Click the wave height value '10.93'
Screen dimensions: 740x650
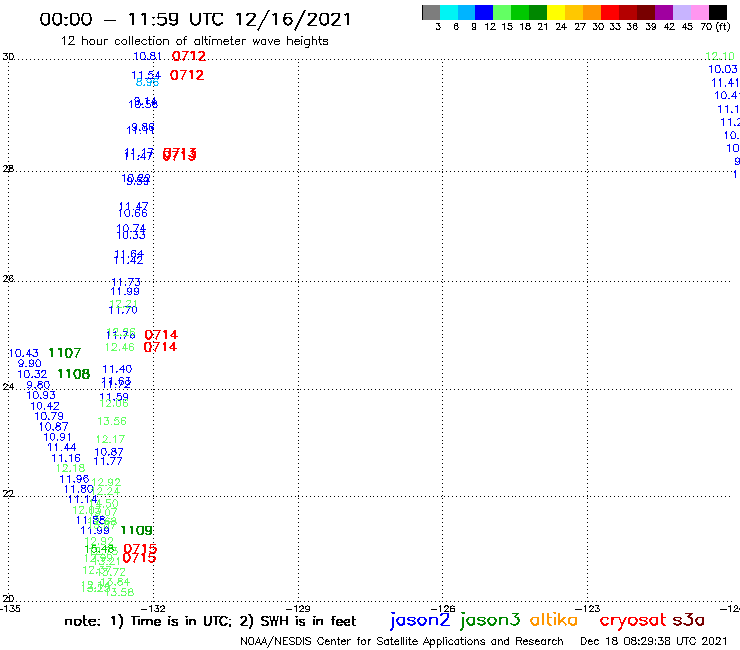(x=41, y=396)
